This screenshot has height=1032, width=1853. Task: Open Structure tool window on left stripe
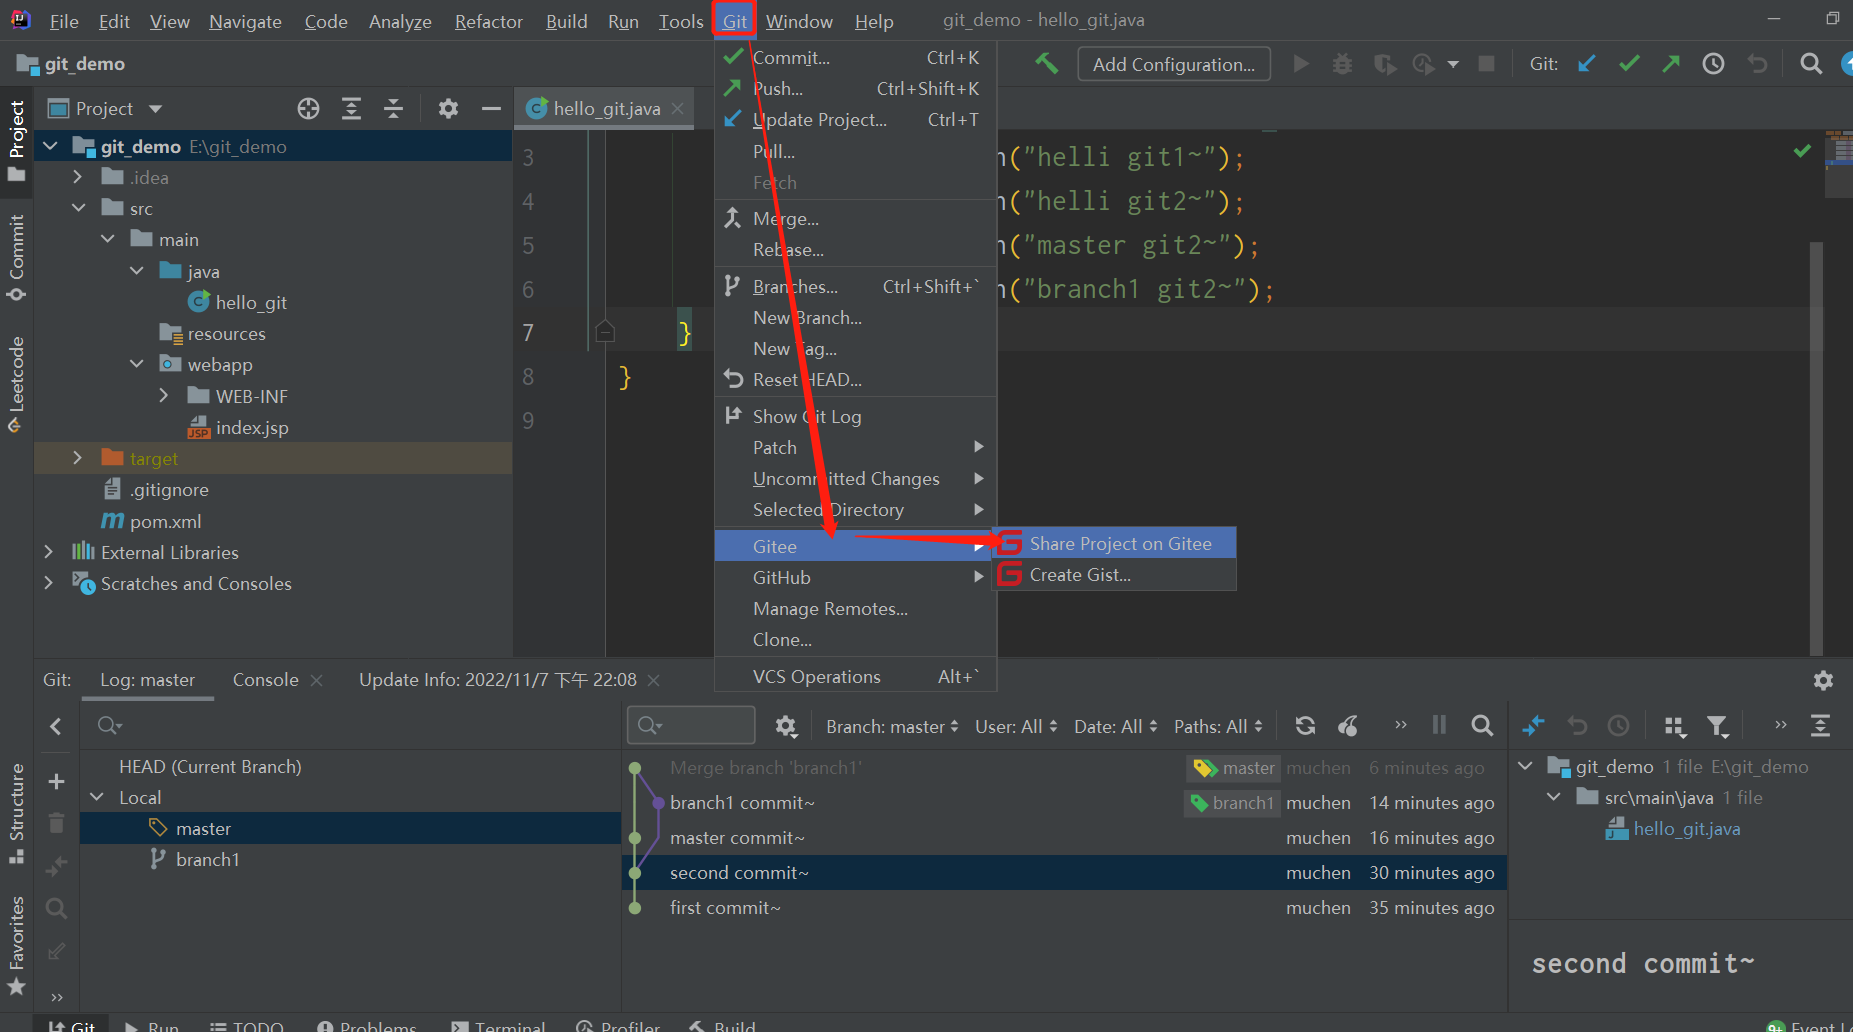click(x=17, y=813)
